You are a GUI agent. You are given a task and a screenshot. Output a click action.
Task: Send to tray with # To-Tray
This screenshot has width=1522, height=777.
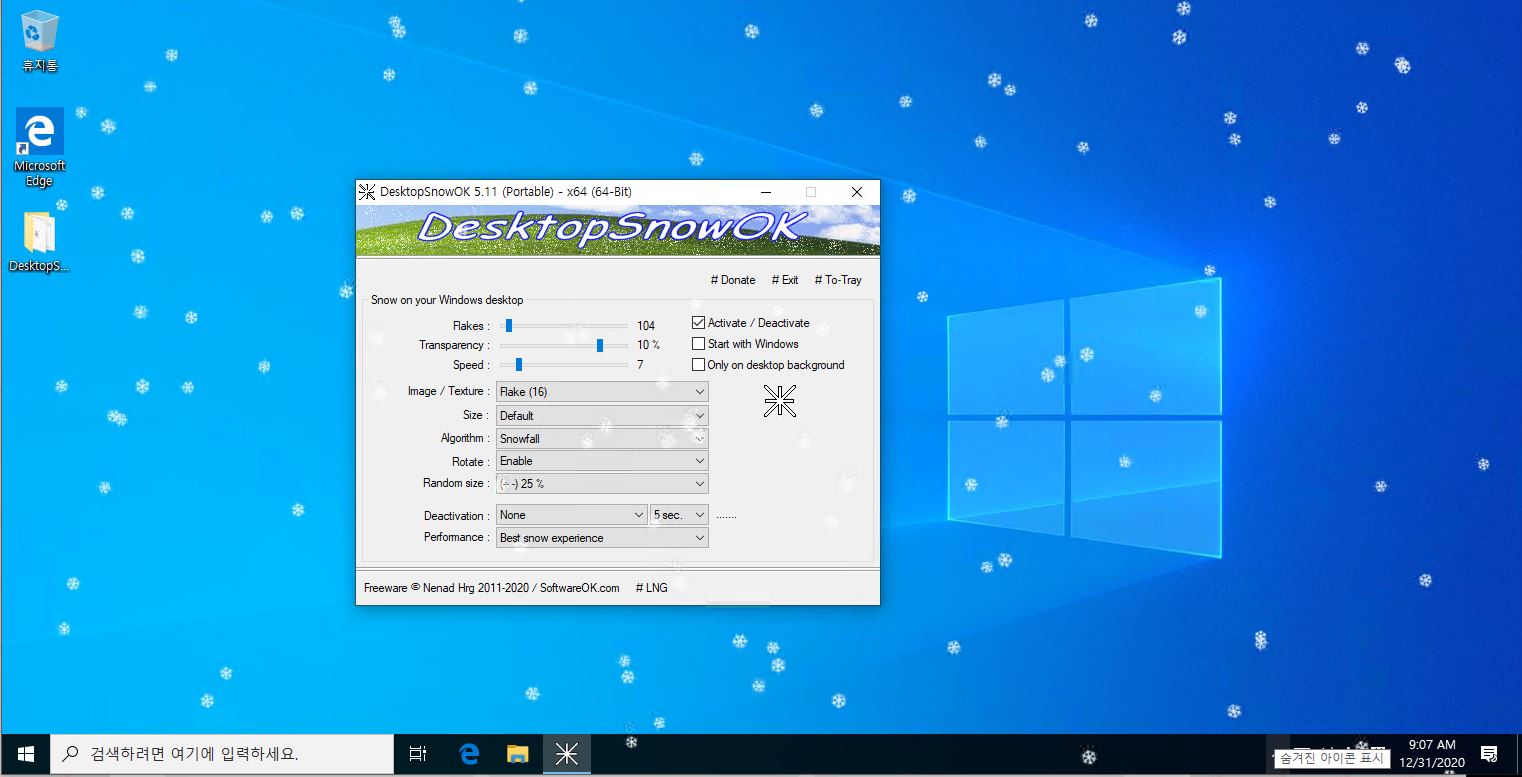point(838,280)
